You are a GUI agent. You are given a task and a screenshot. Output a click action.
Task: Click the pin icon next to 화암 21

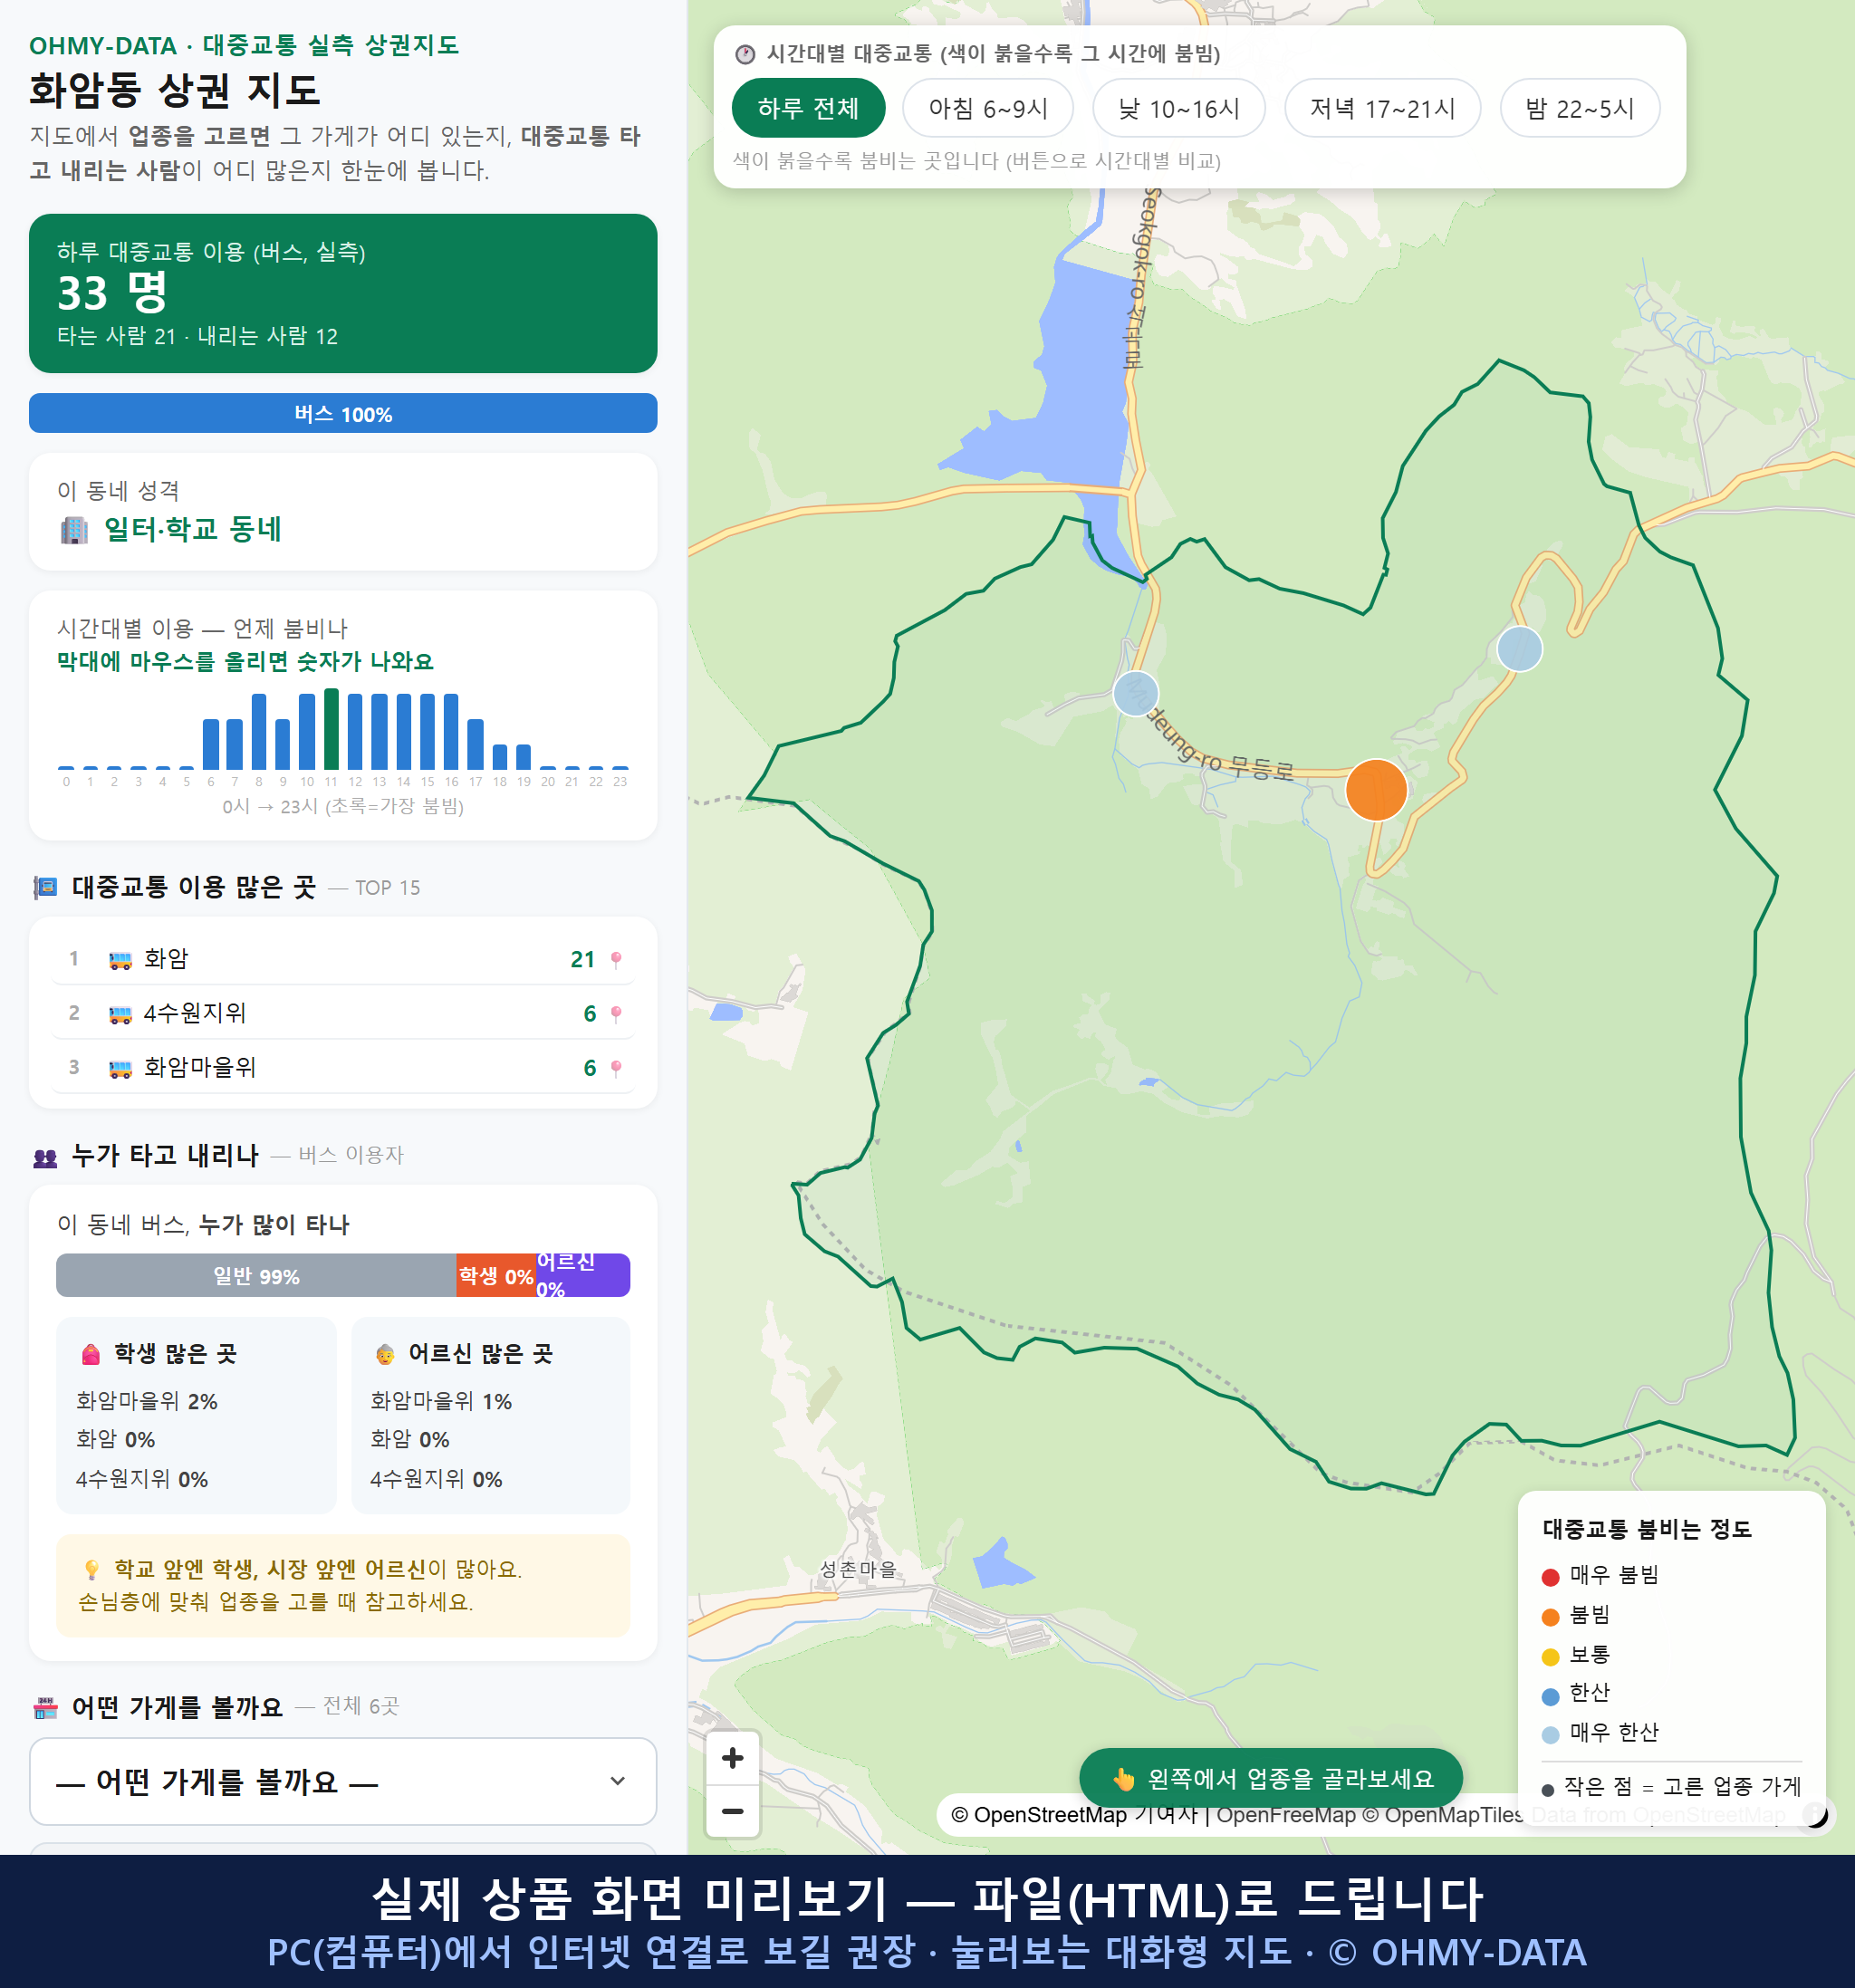[x=616, y=960]
